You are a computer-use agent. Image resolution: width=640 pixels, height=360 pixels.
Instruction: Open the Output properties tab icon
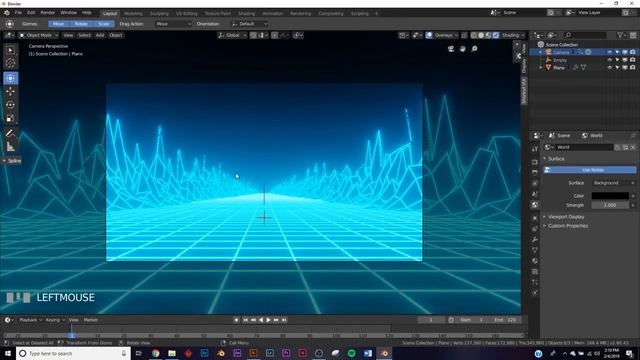point(535,173)
